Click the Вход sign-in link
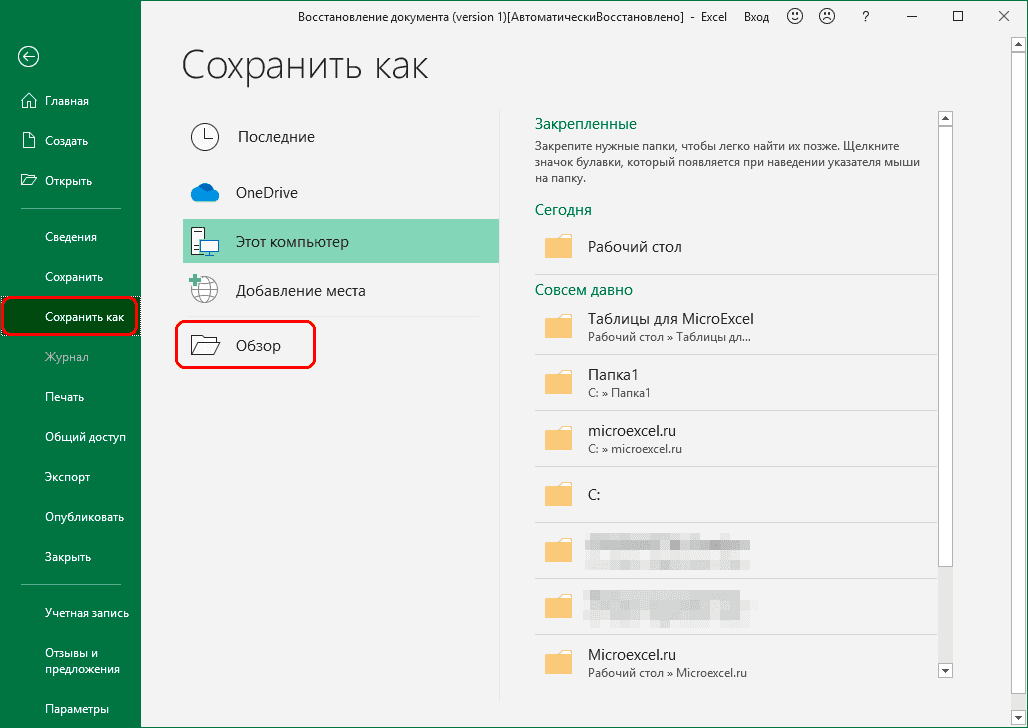The width and height of the screenshot is (1028, 728). pyautogui.click(x=756, y=16)
